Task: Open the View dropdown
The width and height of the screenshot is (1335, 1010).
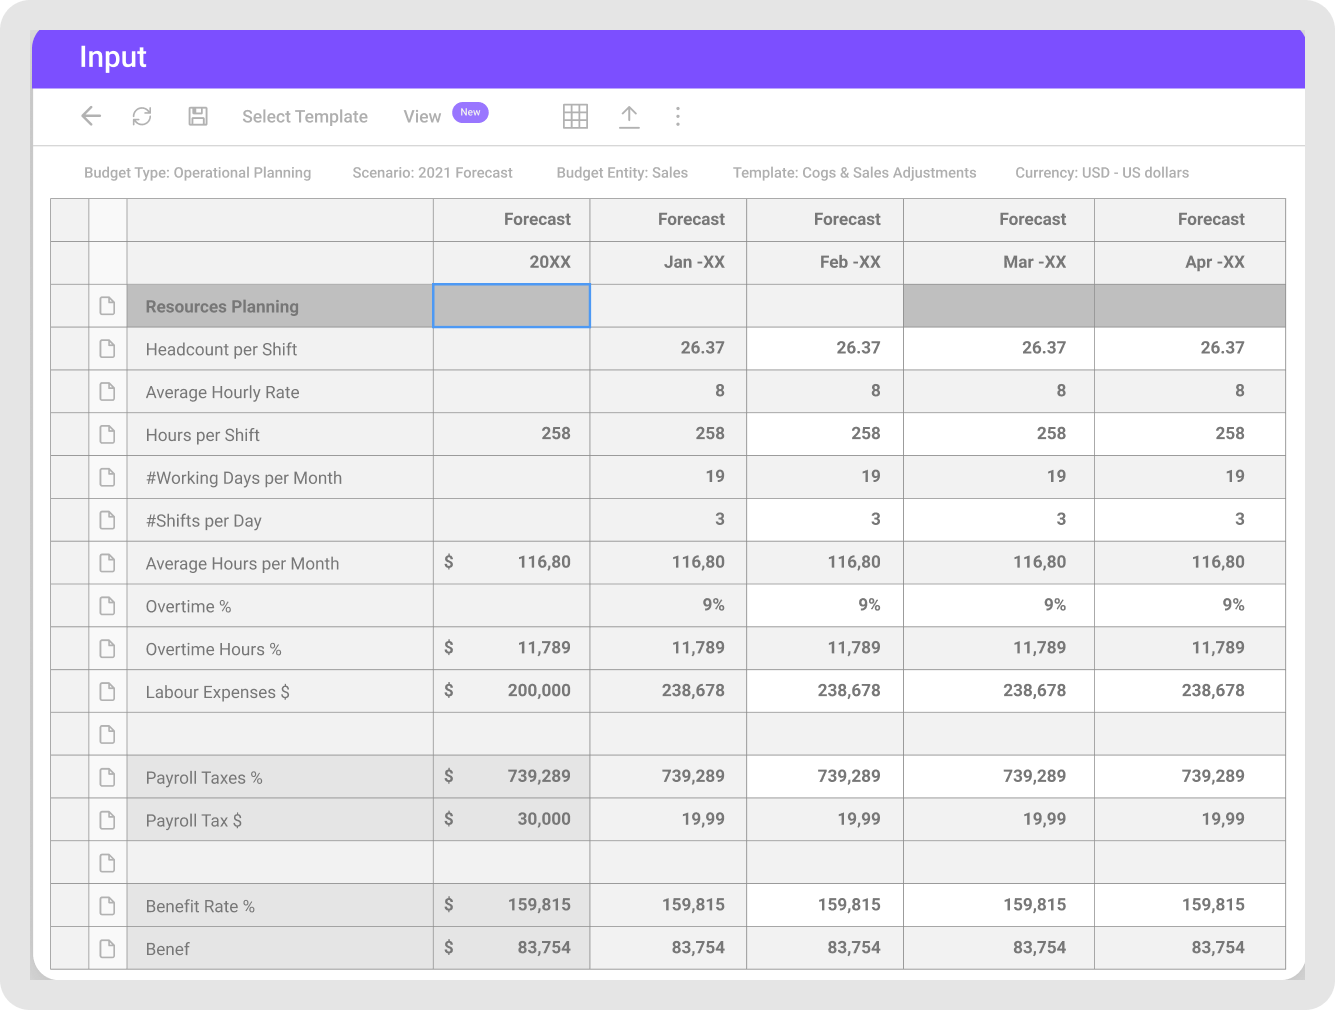Action: pyautogui.click(x=421, y=116)
